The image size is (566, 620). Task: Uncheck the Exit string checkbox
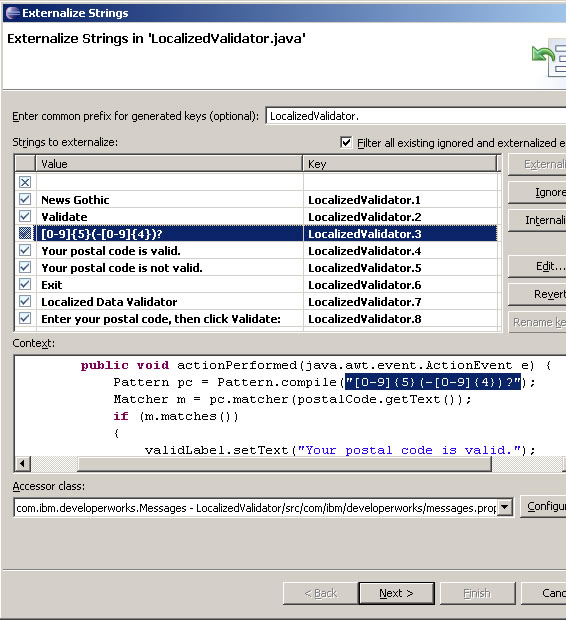click(25, 284)
